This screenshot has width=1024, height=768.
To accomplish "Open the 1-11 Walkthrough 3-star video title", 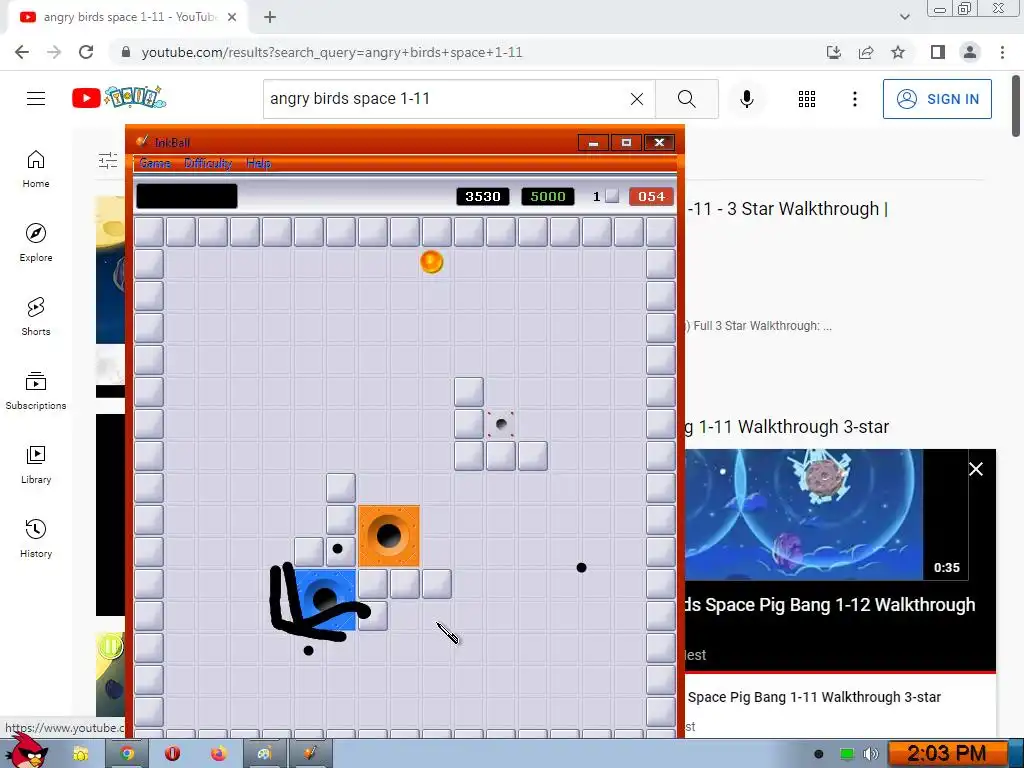I will tap(786, 426).
